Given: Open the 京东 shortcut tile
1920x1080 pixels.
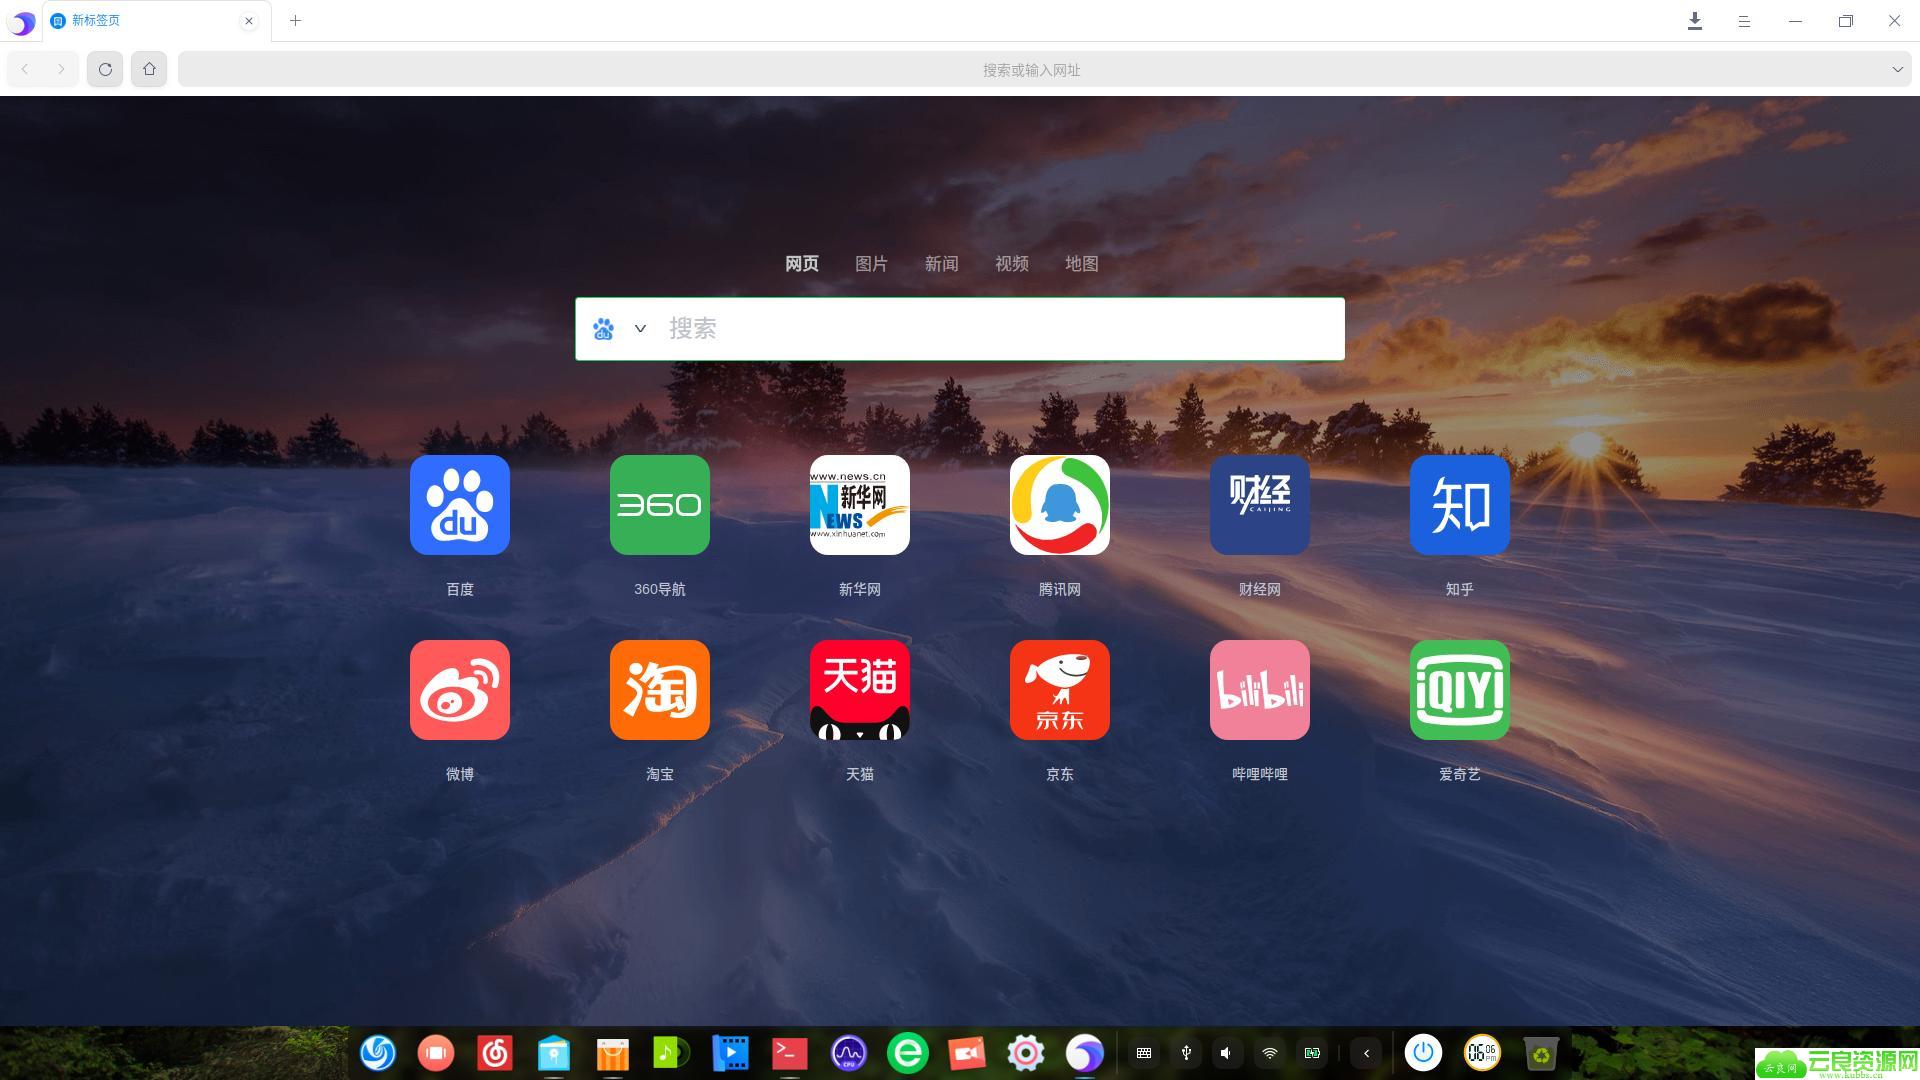Looking at the screenshot, I should point(1060,690).
